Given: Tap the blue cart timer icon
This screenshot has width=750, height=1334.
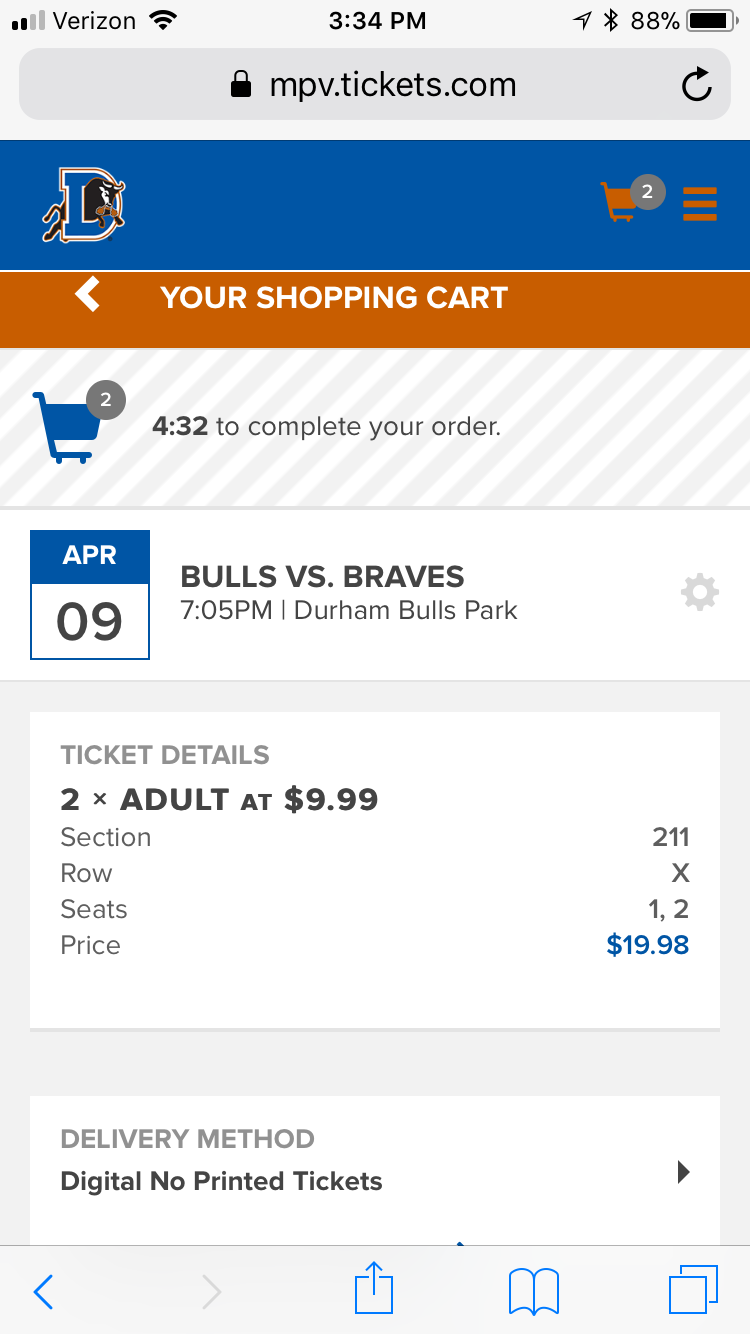Looking at the screenshot, I should pos(68,427).
